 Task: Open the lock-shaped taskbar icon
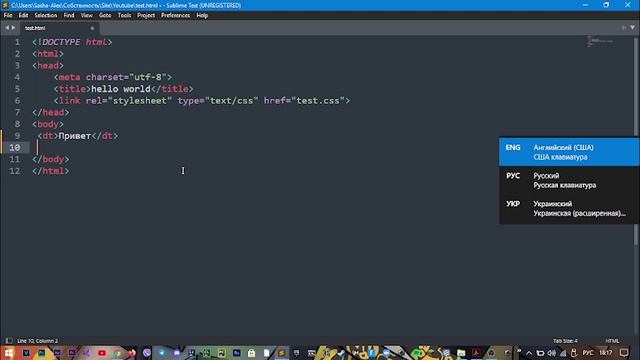point(251,353)
